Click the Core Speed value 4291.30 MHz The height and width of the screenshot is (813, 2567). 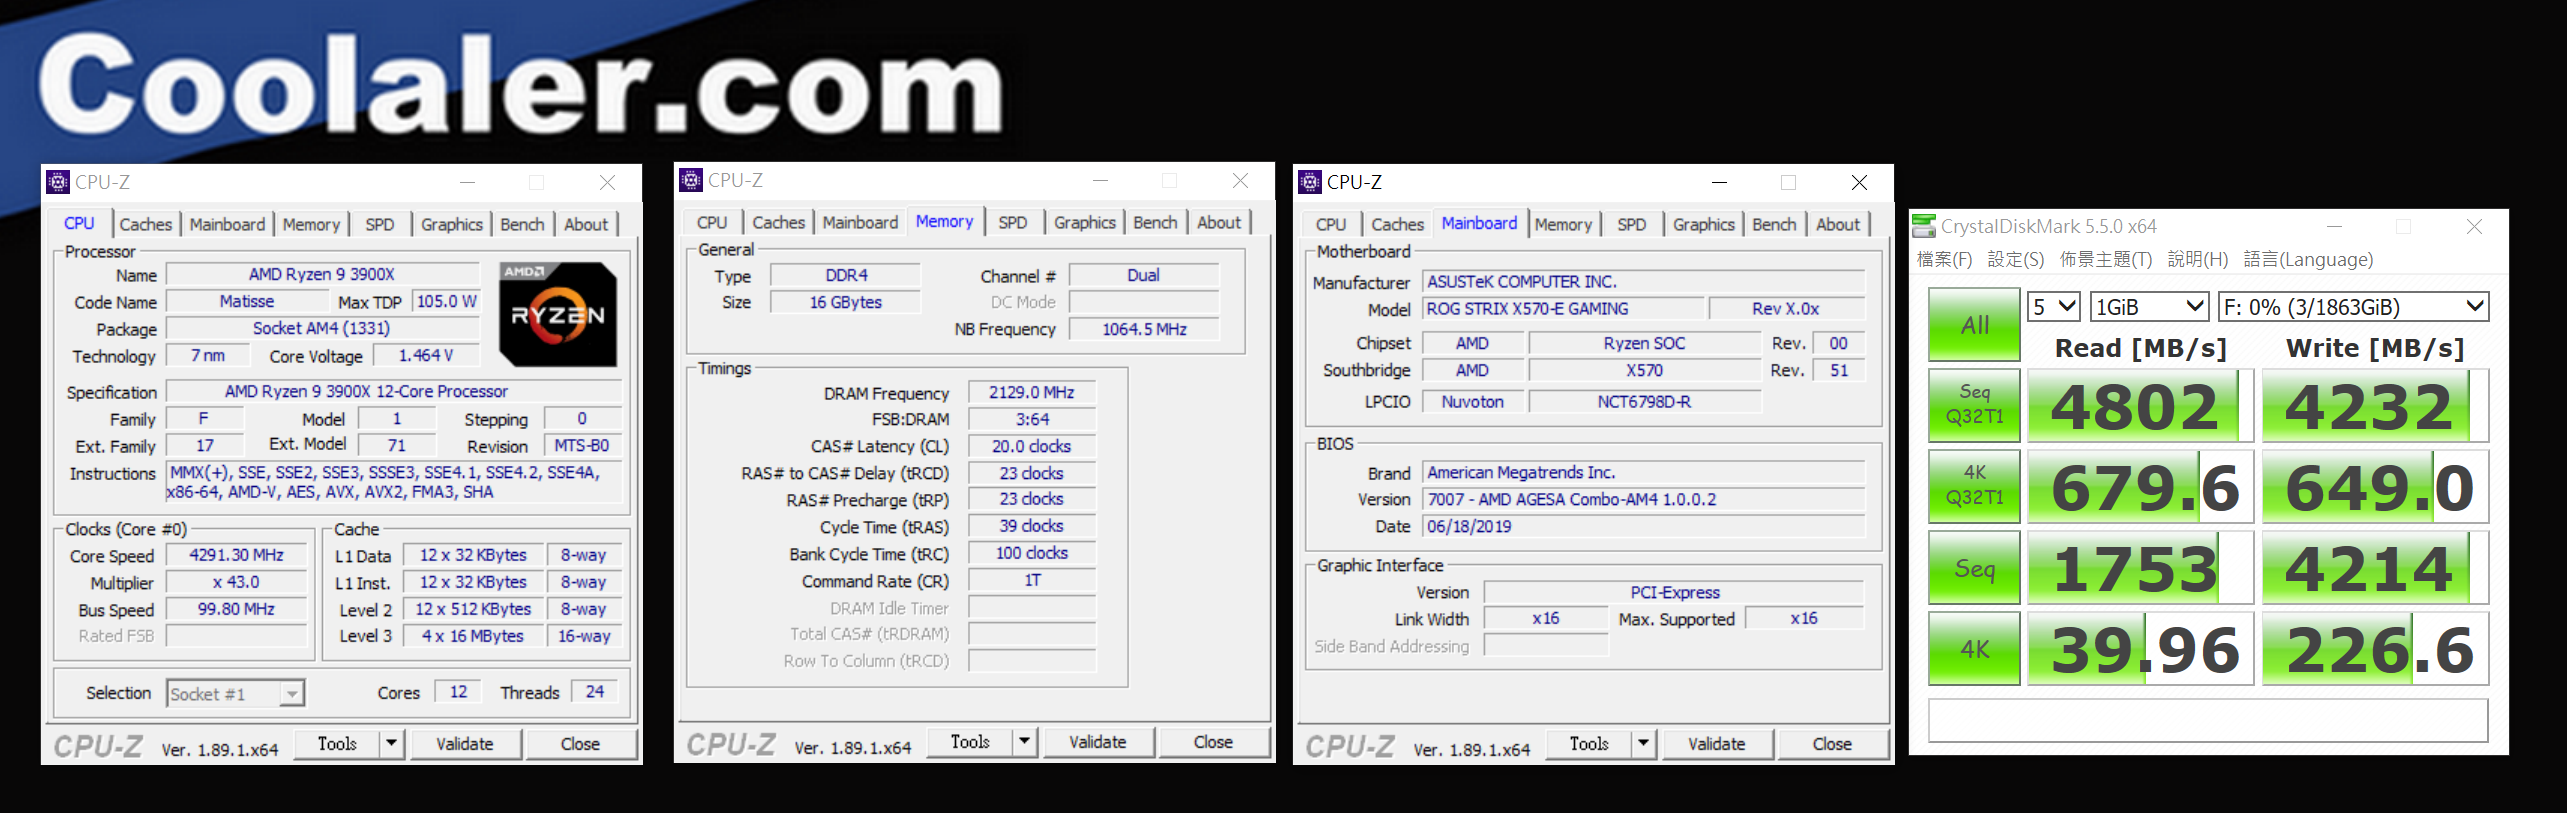237,555
